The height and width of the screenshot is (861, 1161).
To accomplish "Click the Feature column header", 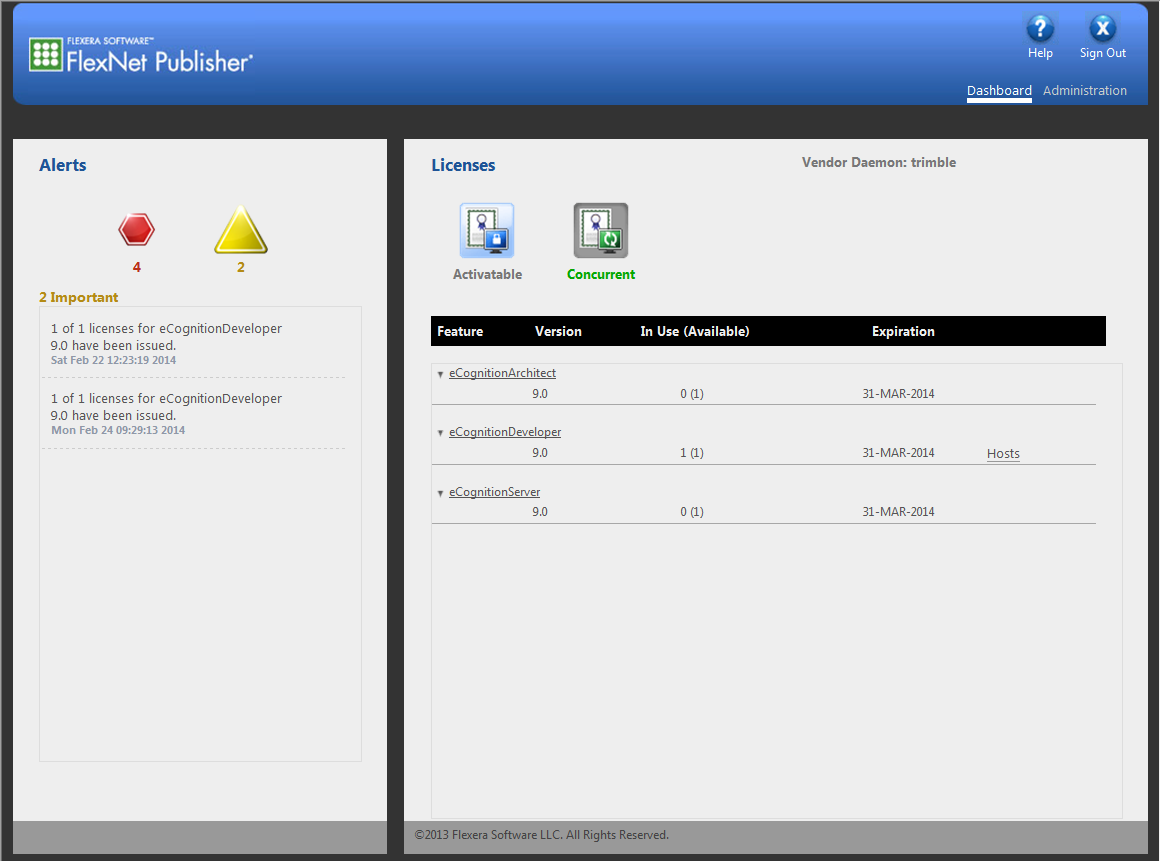I will [x=460, y=332].
